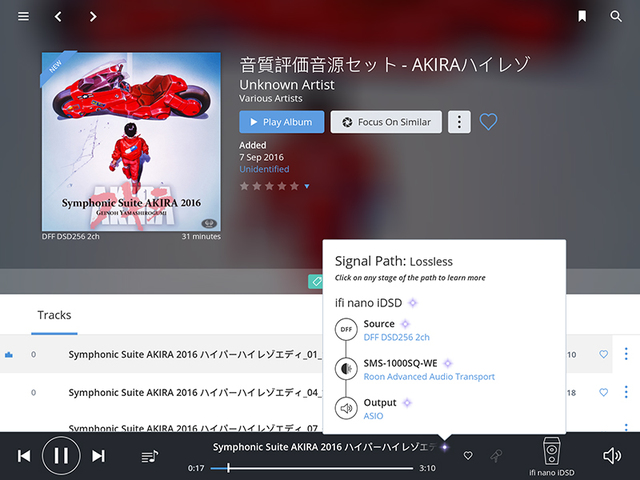Skip to next track
The width and height of the screenshot is (640, 480).
pyautogui.click(x=98, y=456)
